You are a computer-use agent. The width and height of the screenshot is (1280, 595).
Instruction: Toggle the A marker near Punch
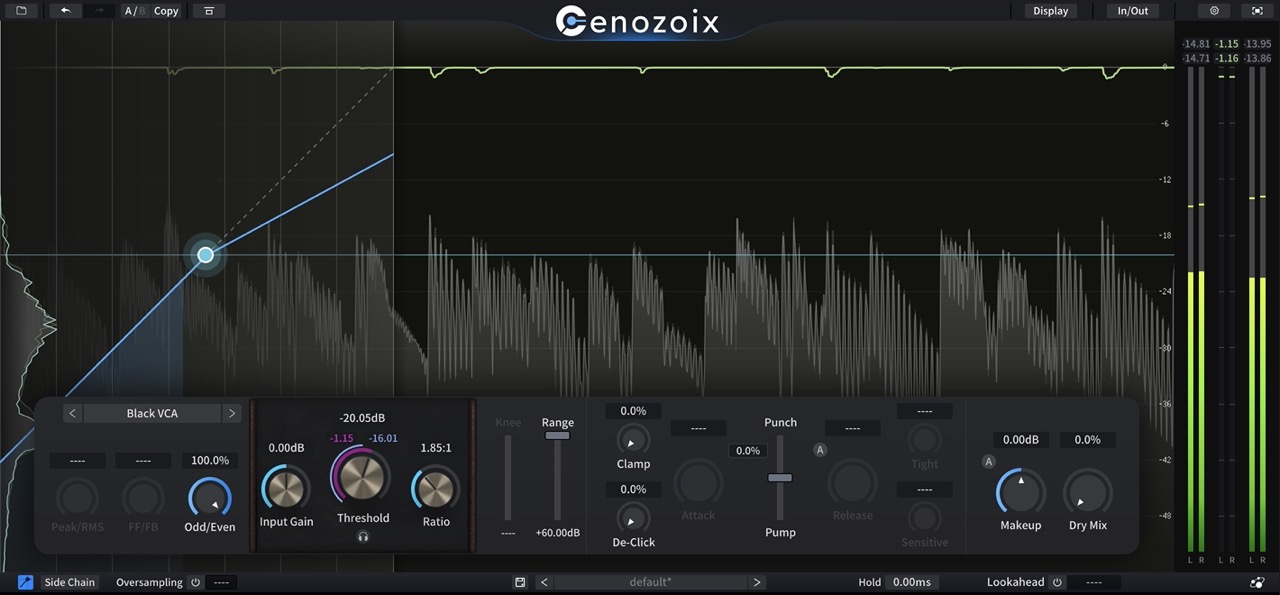pos(820,449)
